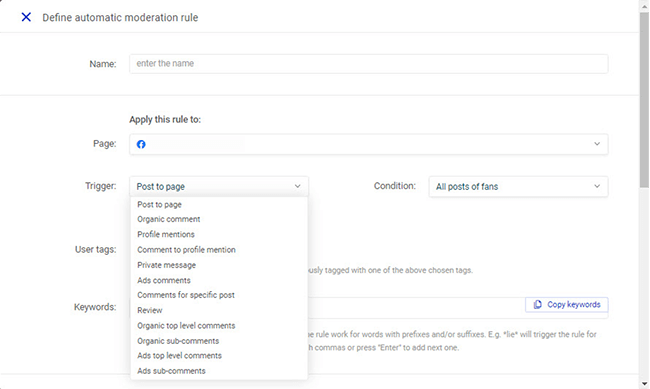Close the moderation rule dialog with X
Image resolution: width=650 pixels, height=389 pixels.
click(26, 17)
